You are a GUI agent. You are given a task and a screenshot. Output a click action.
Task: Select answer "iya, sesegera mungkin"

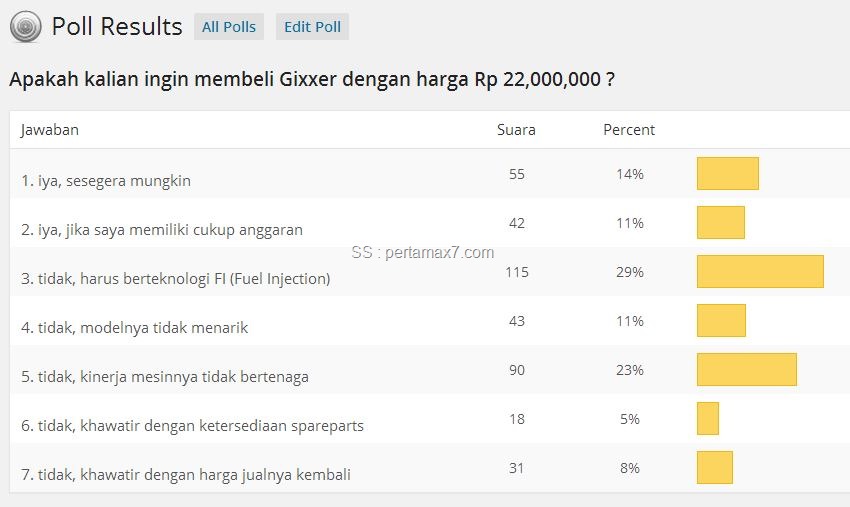(x=106, y=181)
